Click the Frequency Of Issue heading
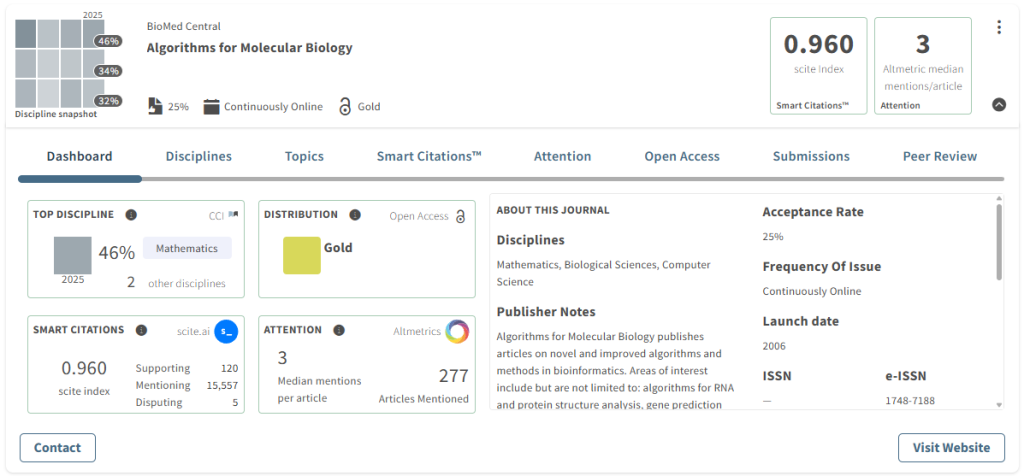1024x476 pixels. (x=822, y=266)
